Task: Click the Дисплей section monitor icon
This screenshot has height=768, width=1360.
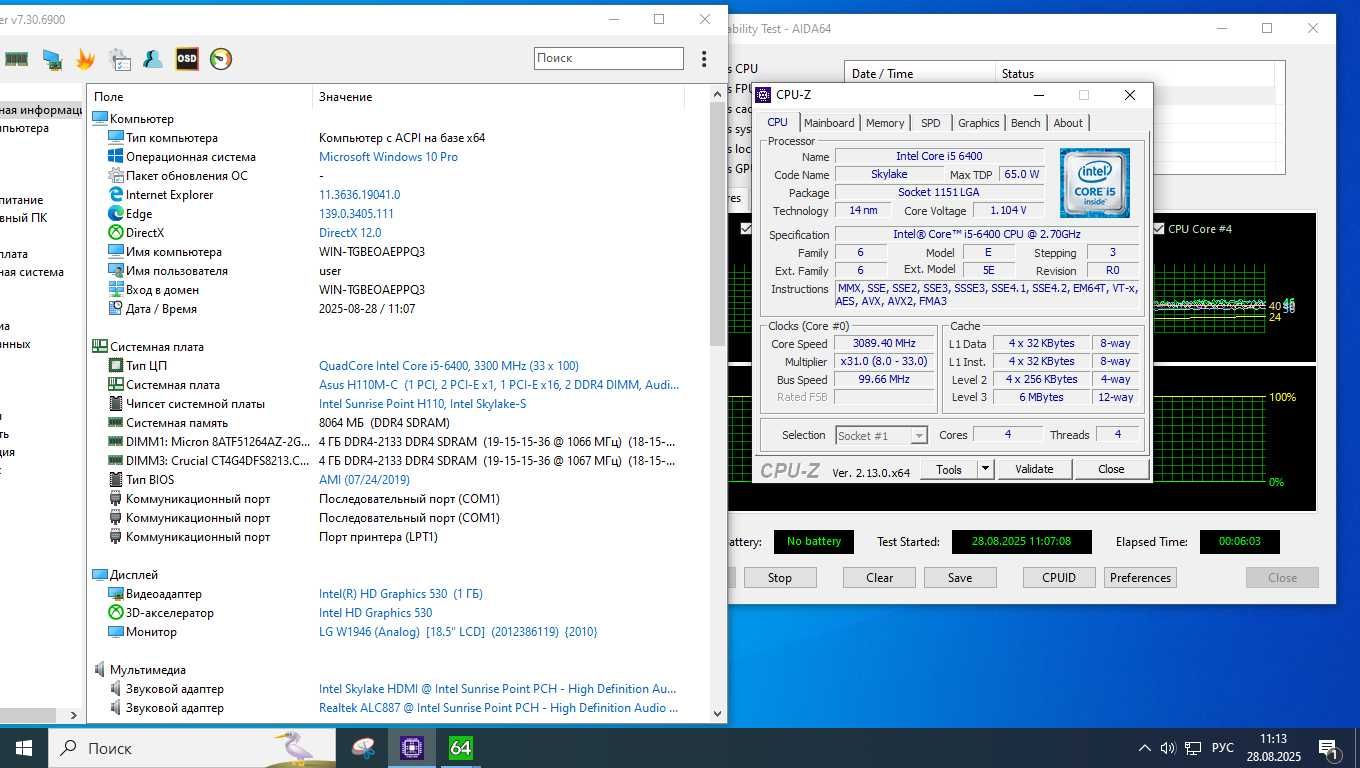Action: [x=99, y=575]
